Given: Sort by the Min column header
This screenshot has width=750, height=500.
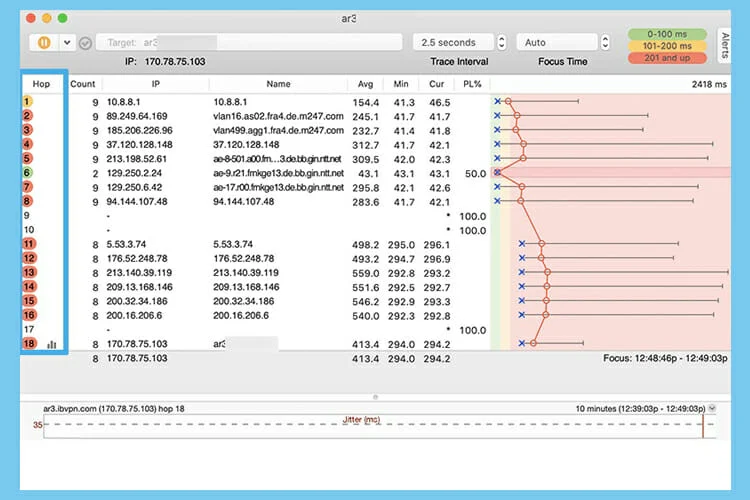Looking at the screenshot, I should (x=401, y=84).
